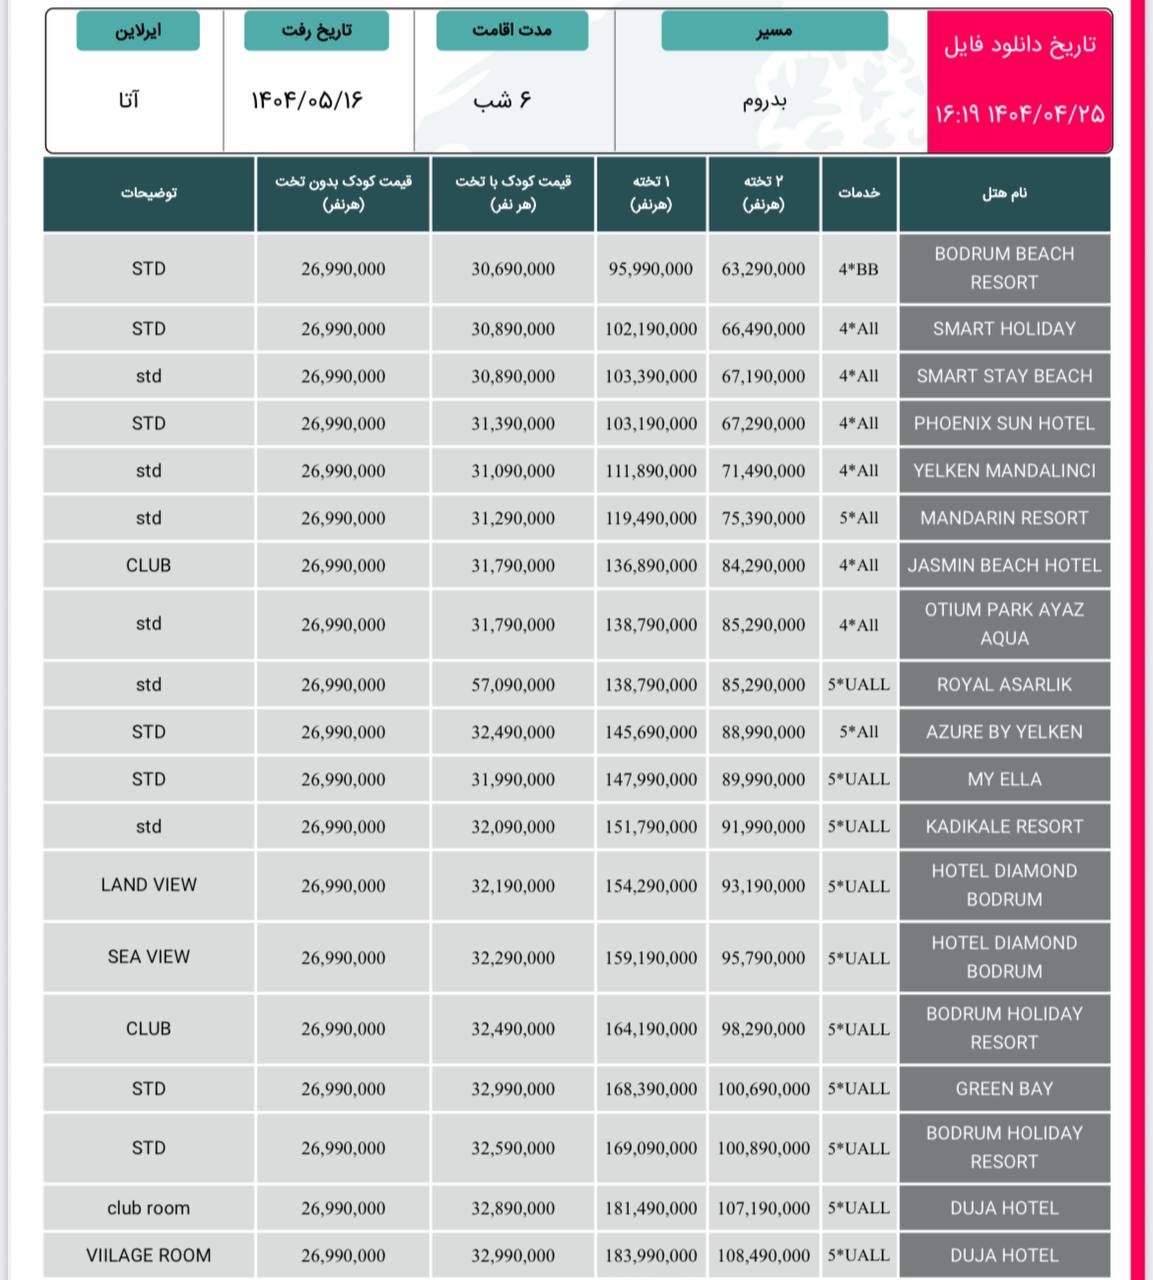Click the ۲ تخته column header
Screen dimensions: 1153x1280
point(763,194)
